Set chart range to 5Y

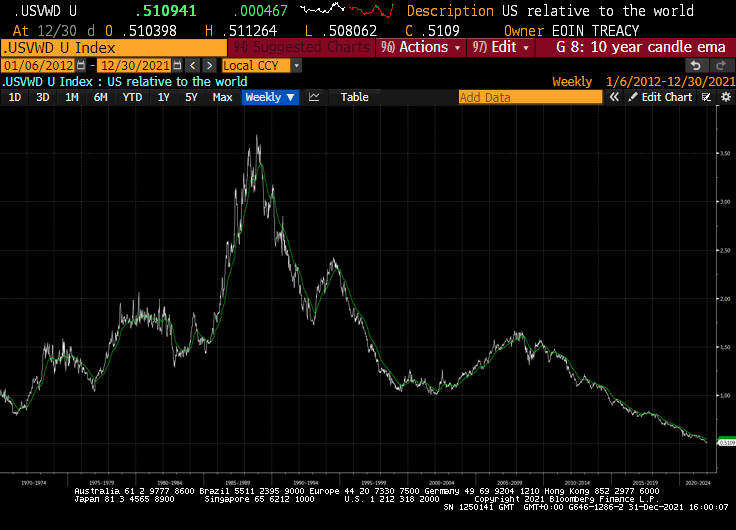(x=191, y=97)
